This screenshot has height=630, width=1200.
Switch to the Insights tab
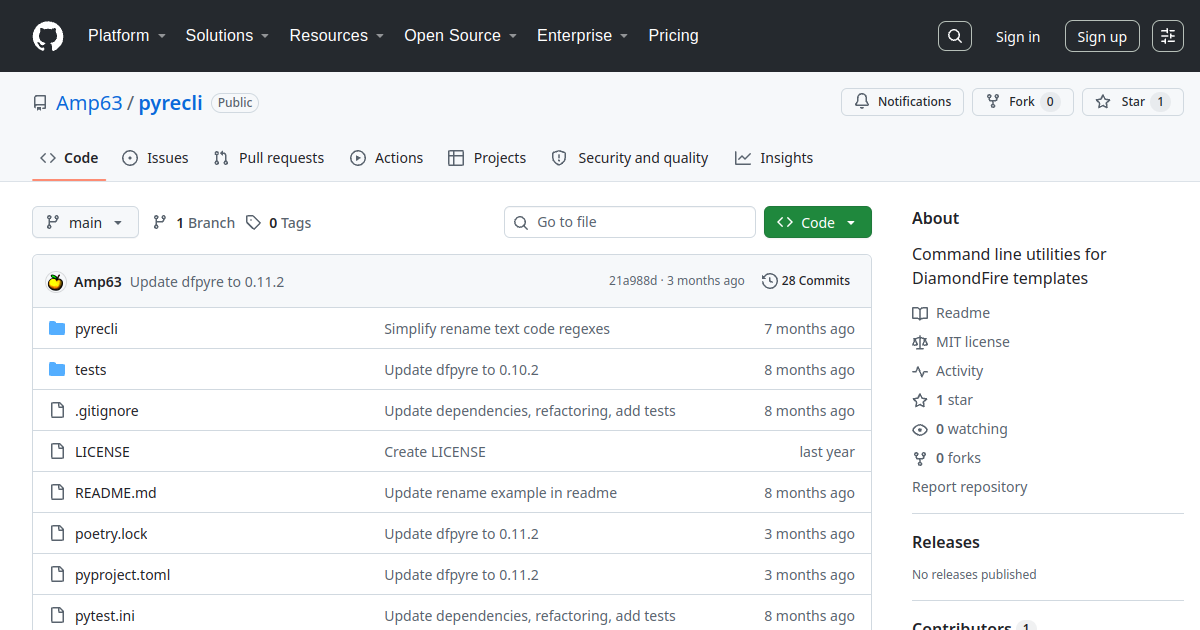(774, 158)
